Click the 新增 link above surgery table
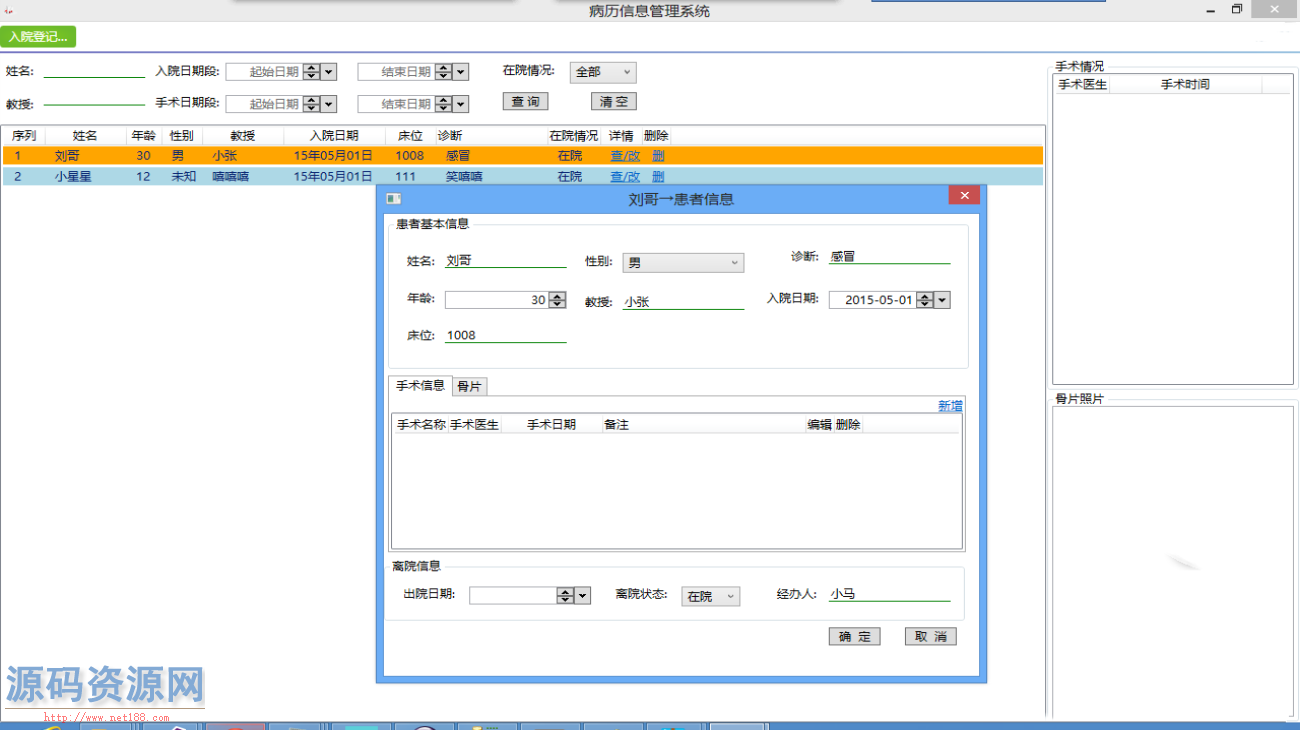 (x=950, y=406)
